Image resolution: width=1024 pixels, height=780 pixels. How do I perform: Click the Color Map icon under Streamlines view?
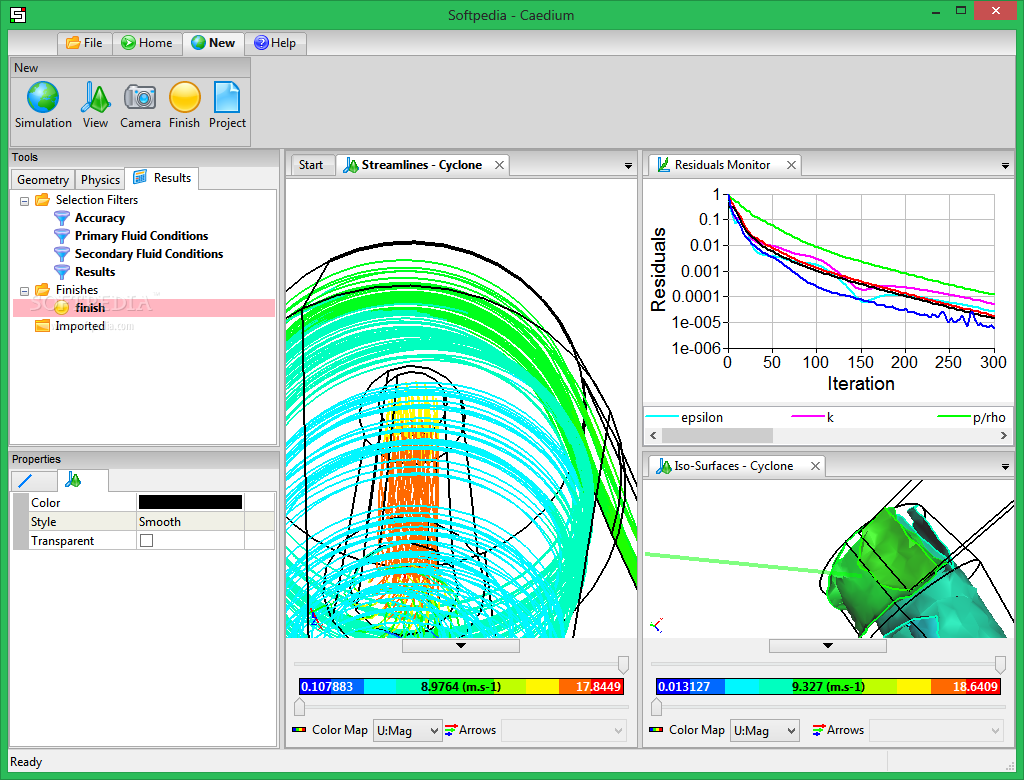click(299, 730)
